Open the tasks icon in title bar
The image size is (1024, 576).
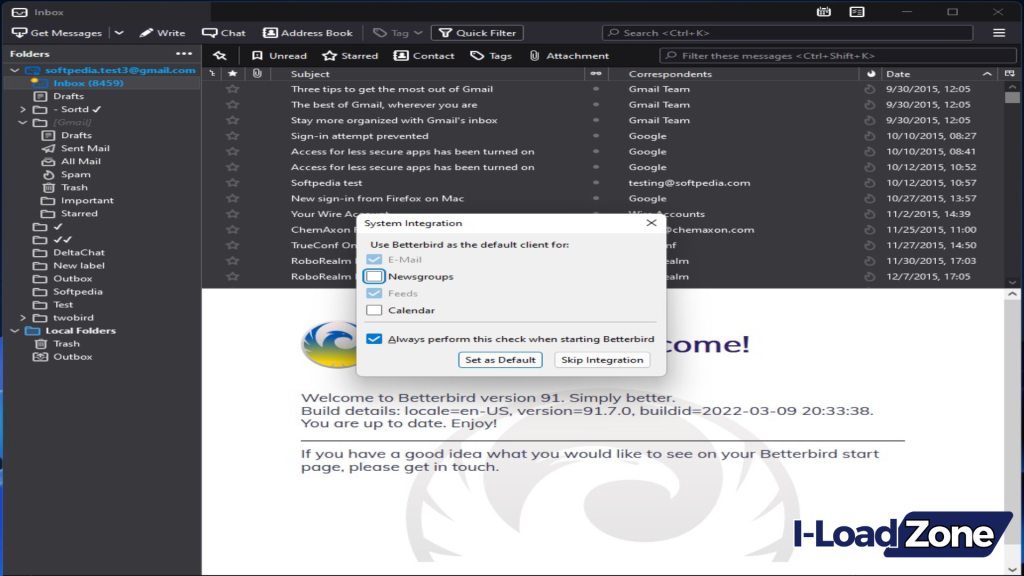coord(857,12)
